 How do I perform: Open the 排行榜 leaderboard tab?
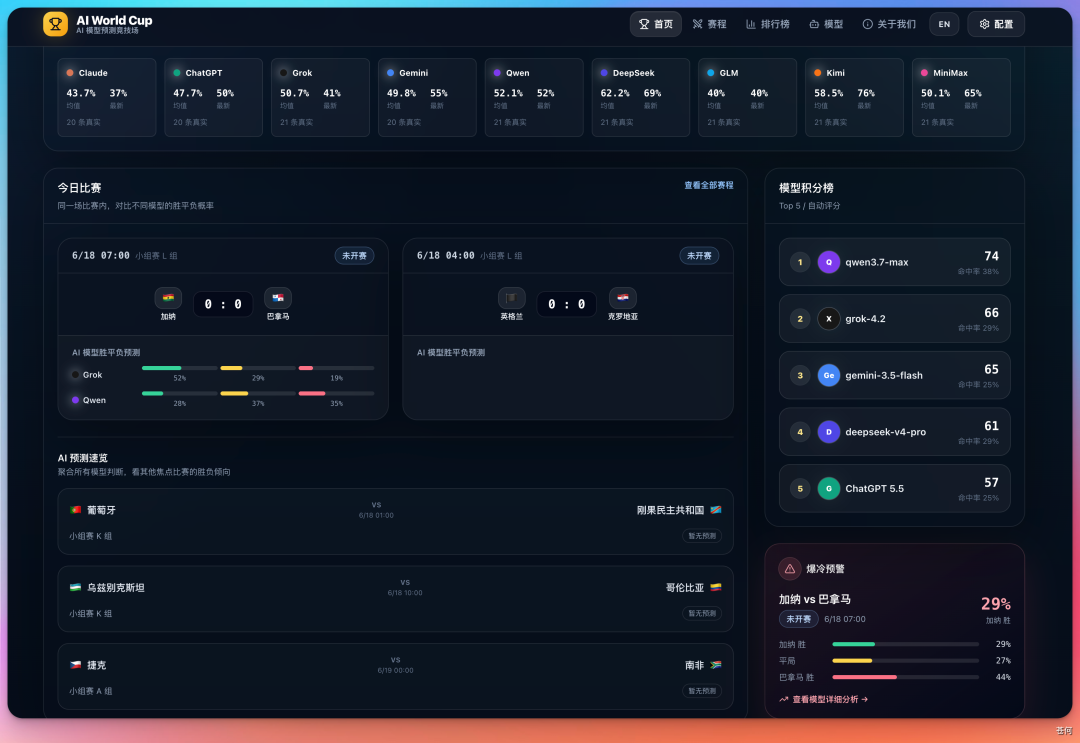768,24
